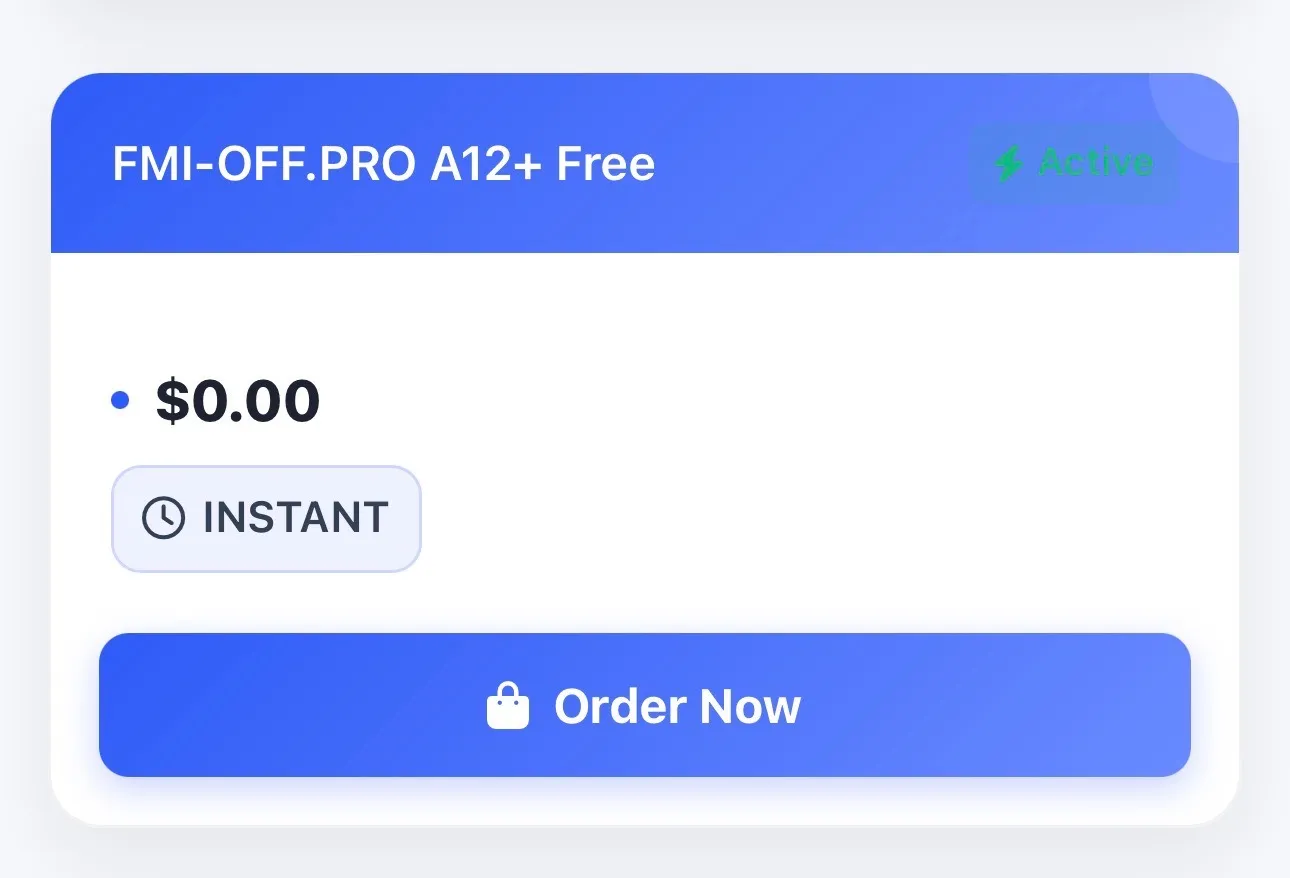Select the green Active status badge text
This screenshot has height=878, width=1290.
click(x=1096, y=162)
